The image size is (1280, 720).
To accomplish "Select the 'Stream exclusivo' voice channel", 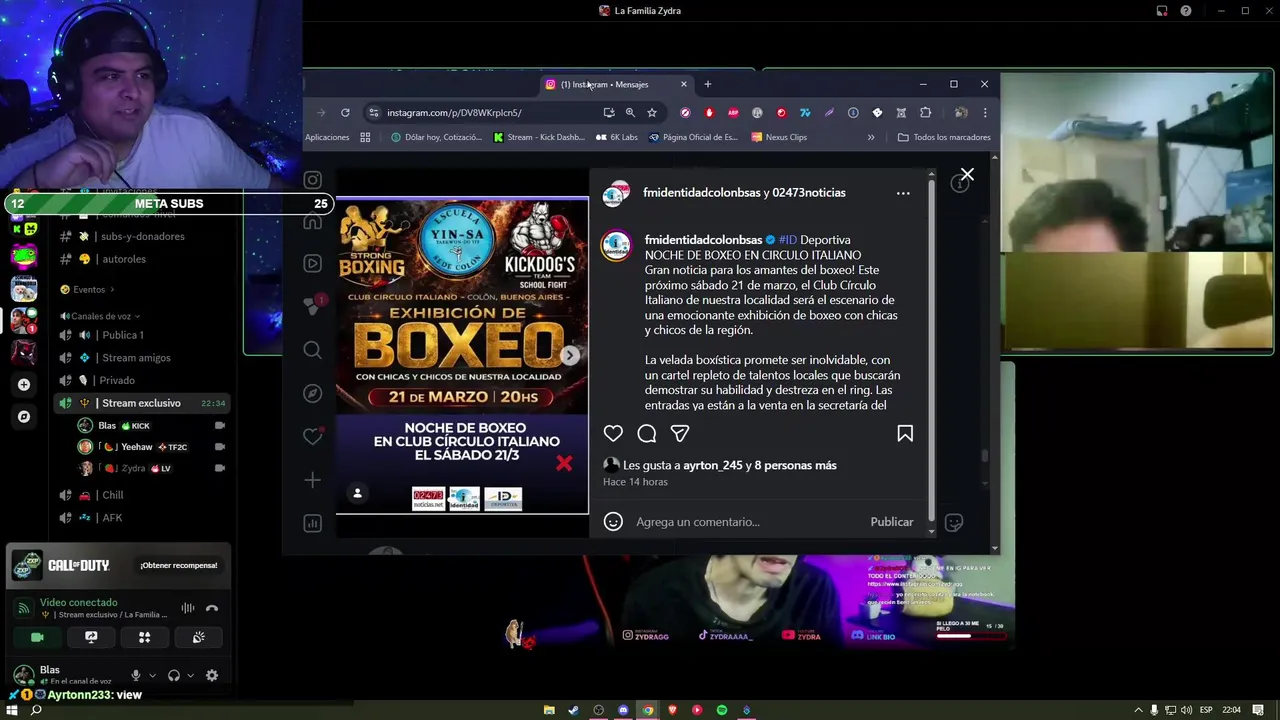I will (x=140, y=403).
